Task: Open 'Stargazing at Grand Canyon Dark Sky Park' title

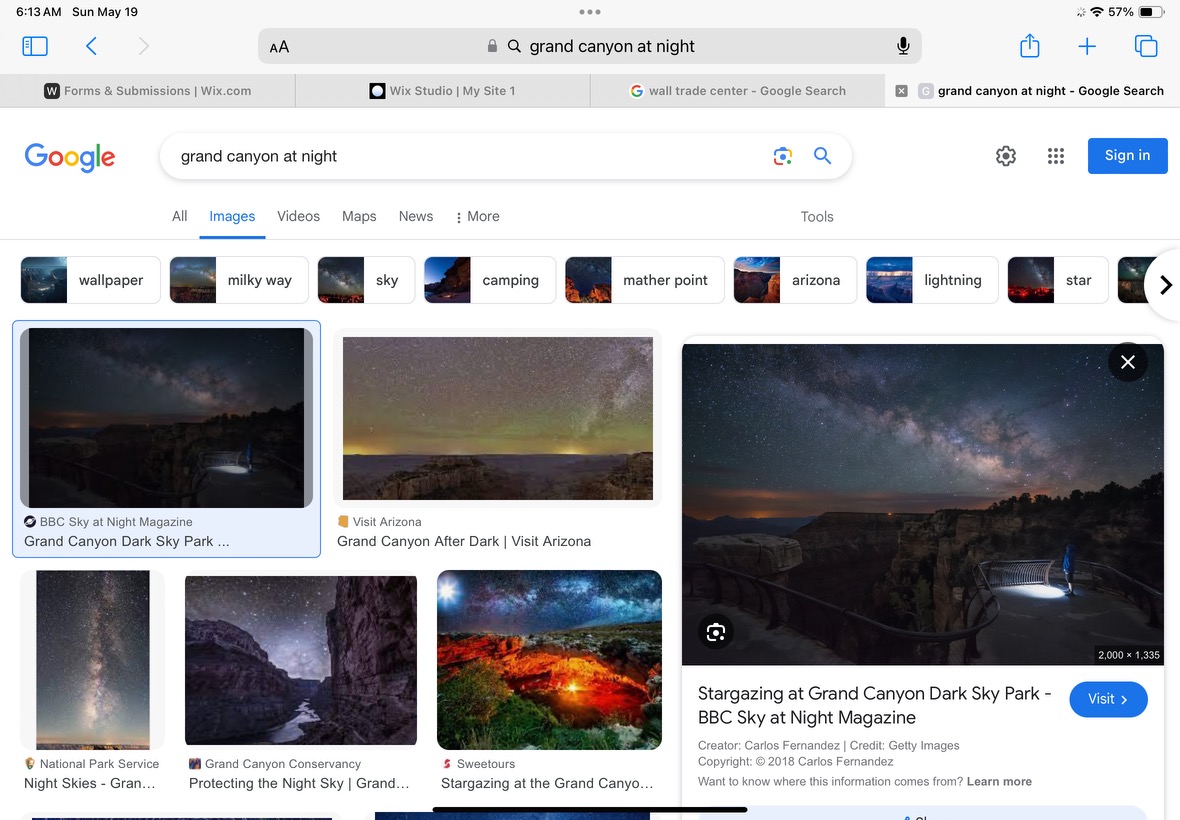Action: click(874, 705)
